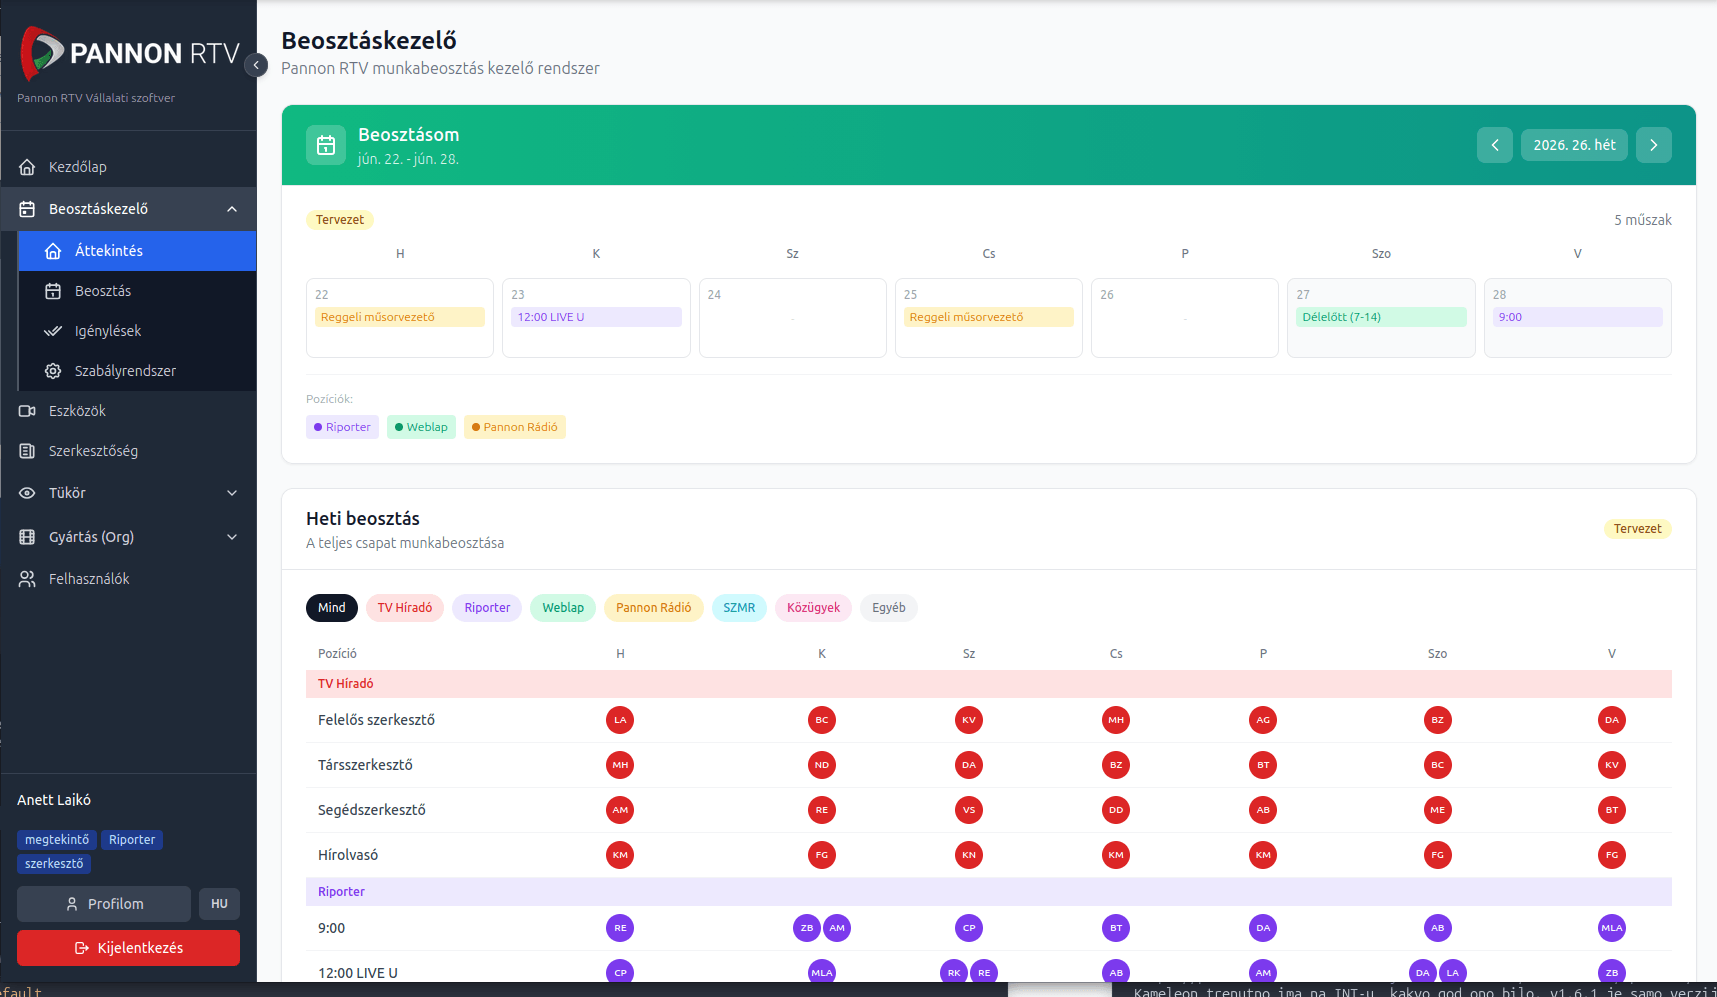
Task: Click the Beosztásom calendar icon
Action: 326,145
